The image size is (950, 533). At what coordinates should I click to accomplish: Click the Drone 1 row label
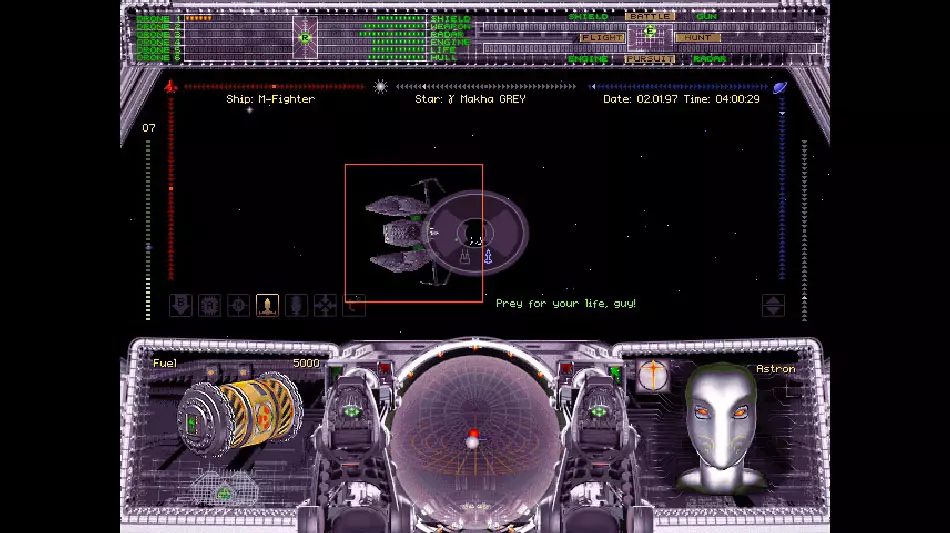[x=158, y=18]
